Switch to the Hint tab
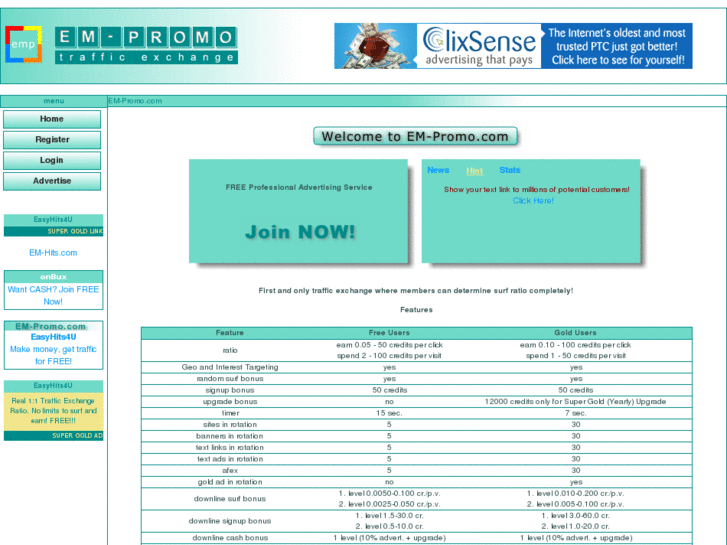Viewport: 727px width, 545px height. click(x=474, y=171)
